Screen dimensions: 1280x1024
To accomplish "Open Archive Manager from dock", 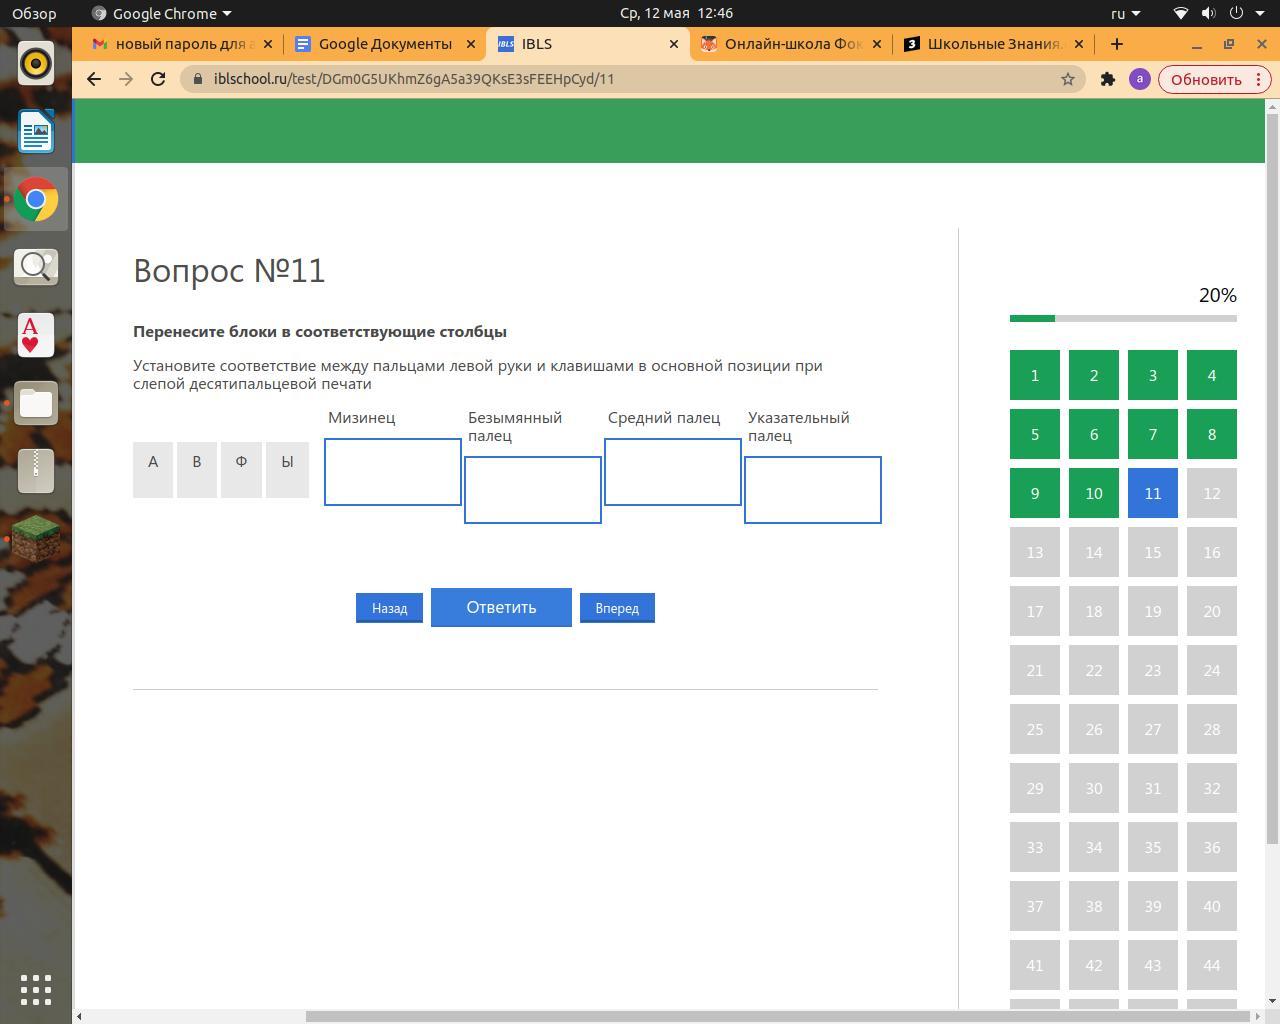I will pyautogui.click(x=36, y=471).
